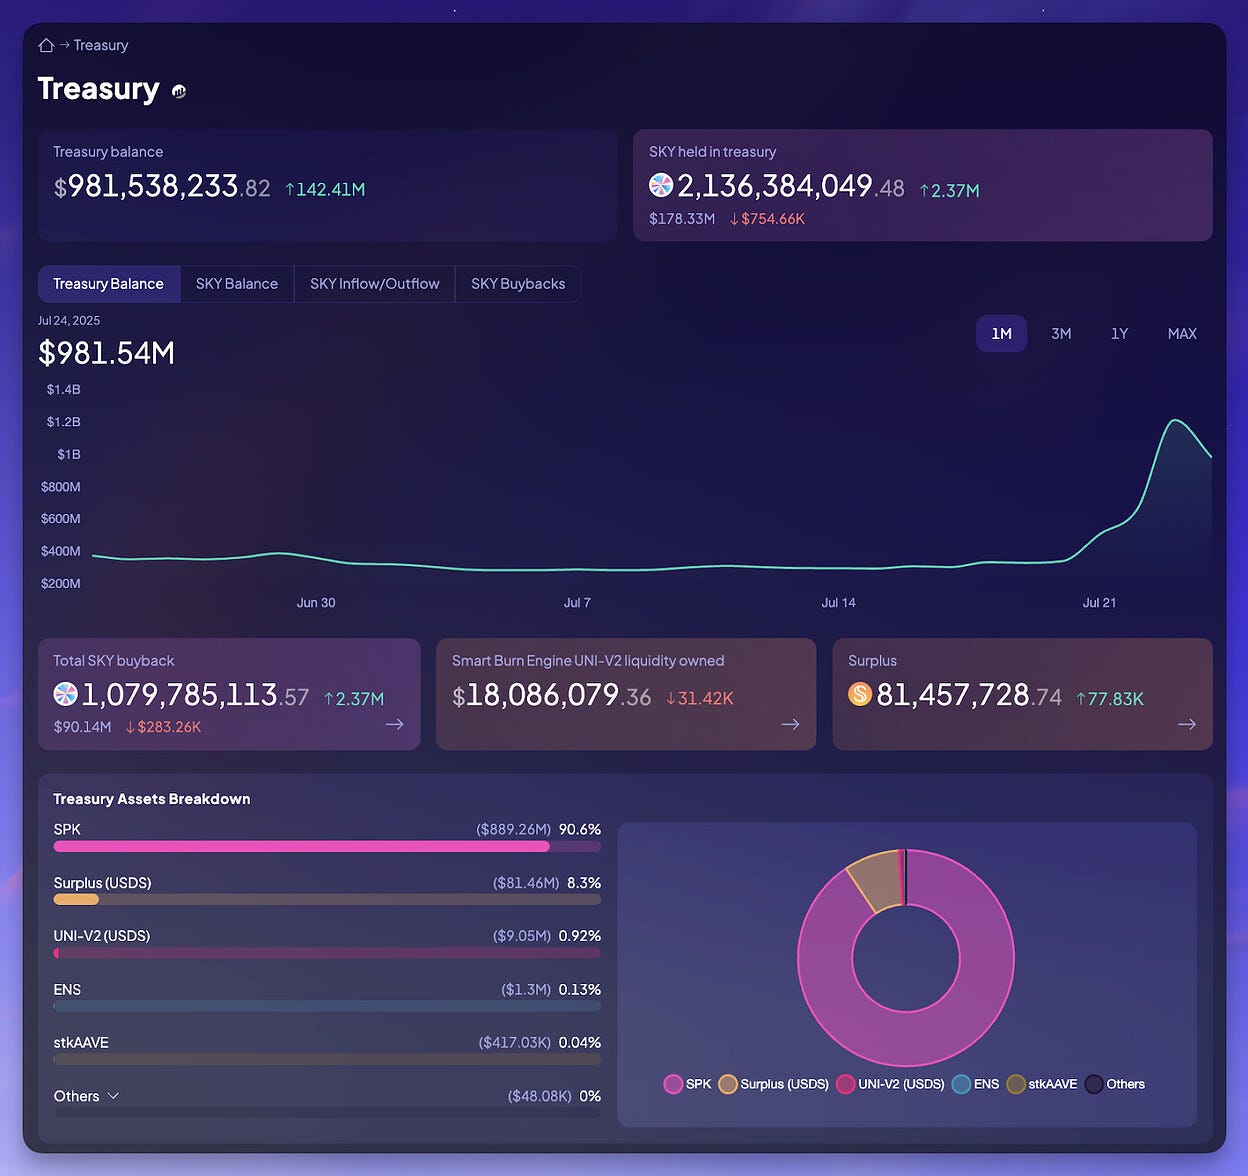Click the ↓31.42K liquidity change
This screenshot has height=1176, width=1248.
click(700, 698)
